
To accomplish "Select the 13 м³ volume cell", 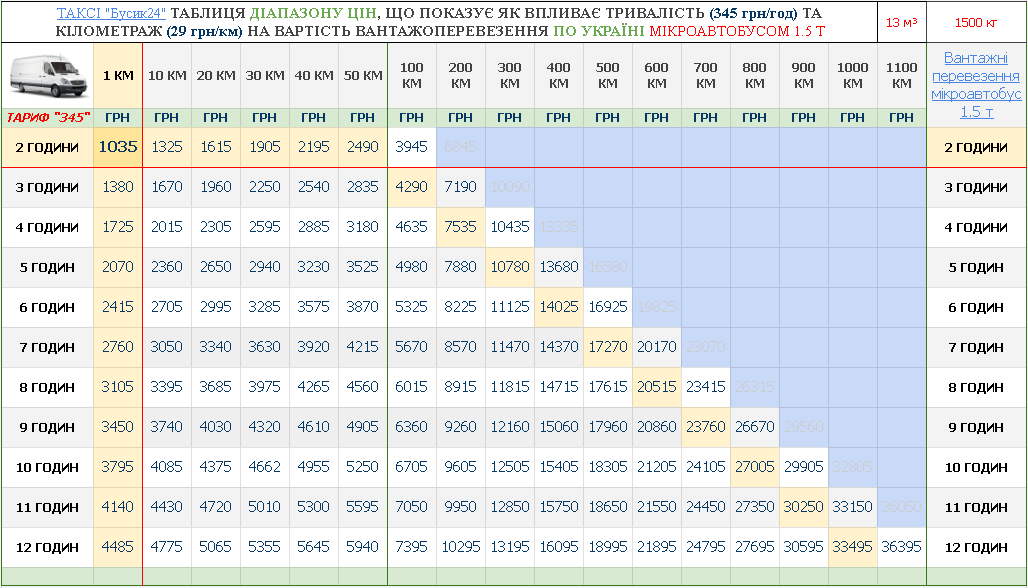I will pos(901,22).
